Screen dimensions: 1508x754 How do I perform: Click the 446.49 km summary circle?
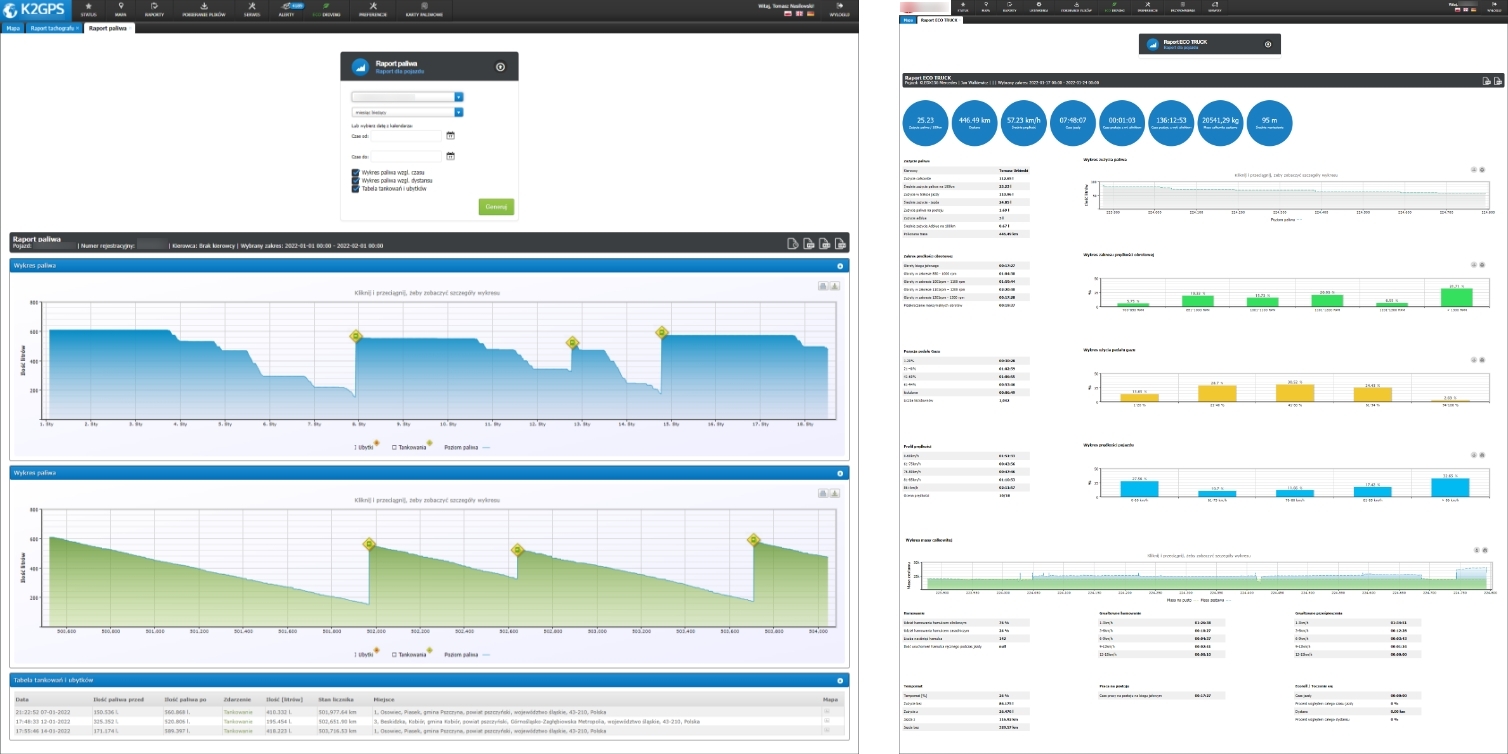click(975, 123)
